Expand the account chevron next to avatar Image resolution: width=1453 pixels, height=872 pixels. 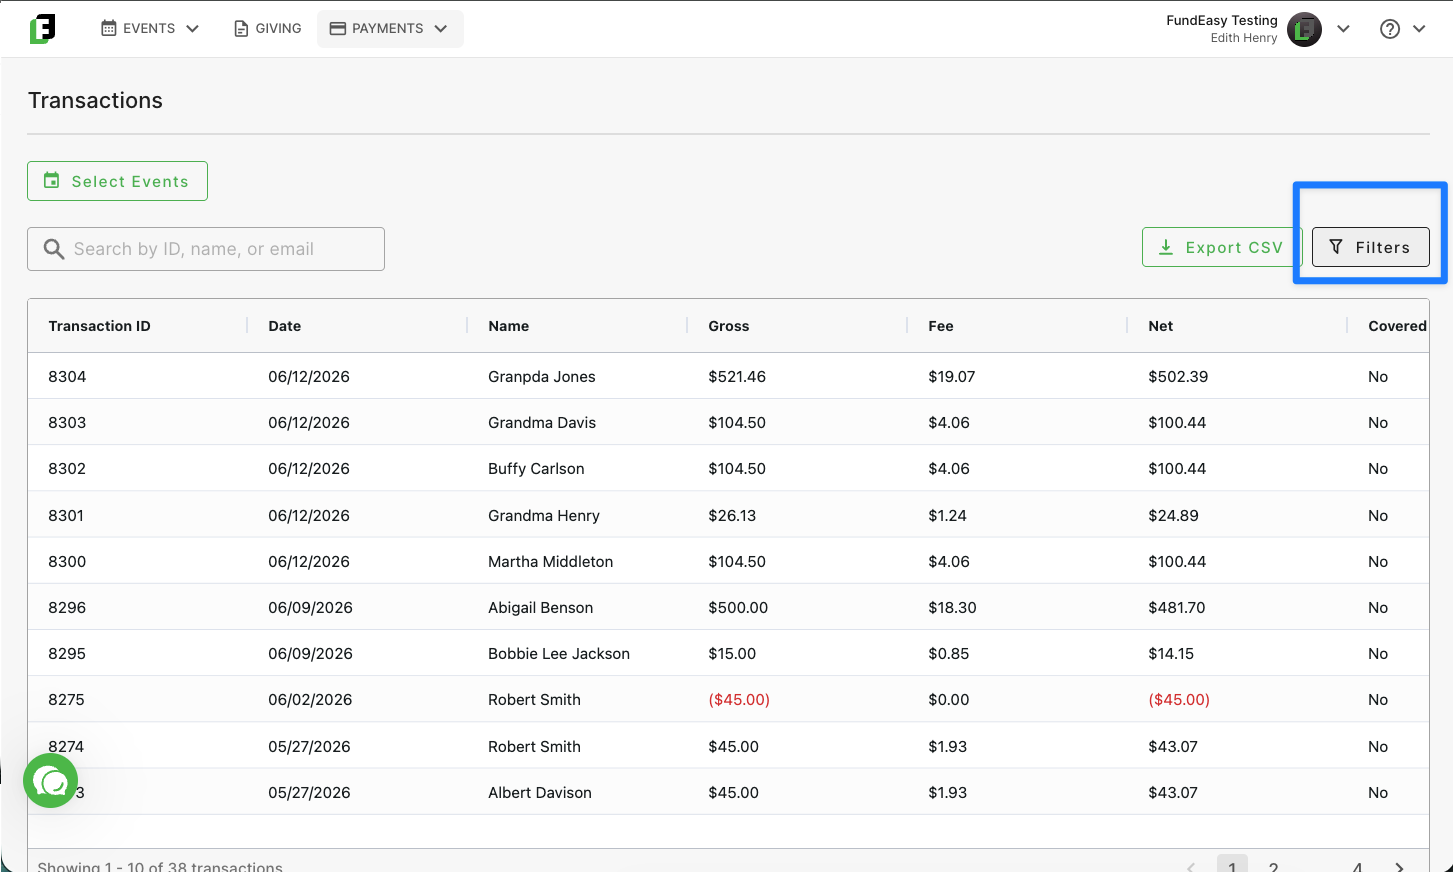[1343, 29]
